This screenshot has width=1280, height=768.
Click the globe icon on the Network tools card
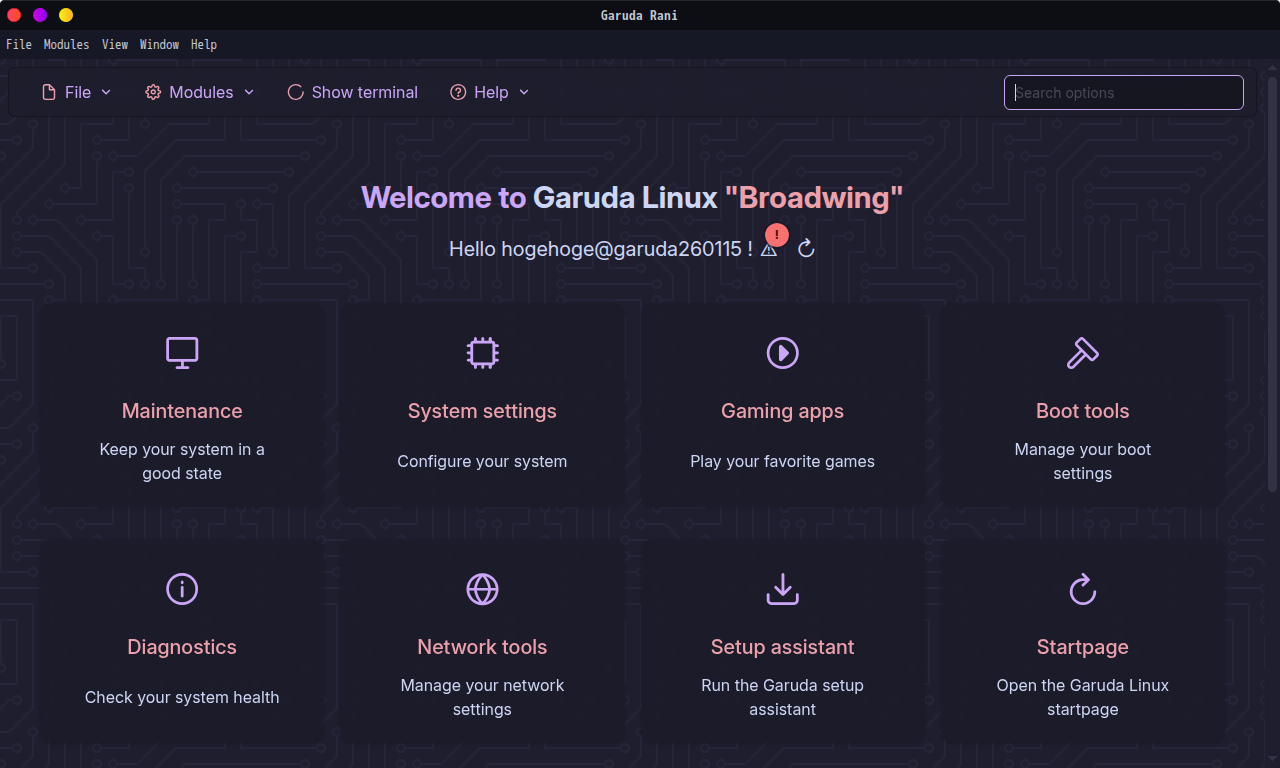(x=482, y=589)
